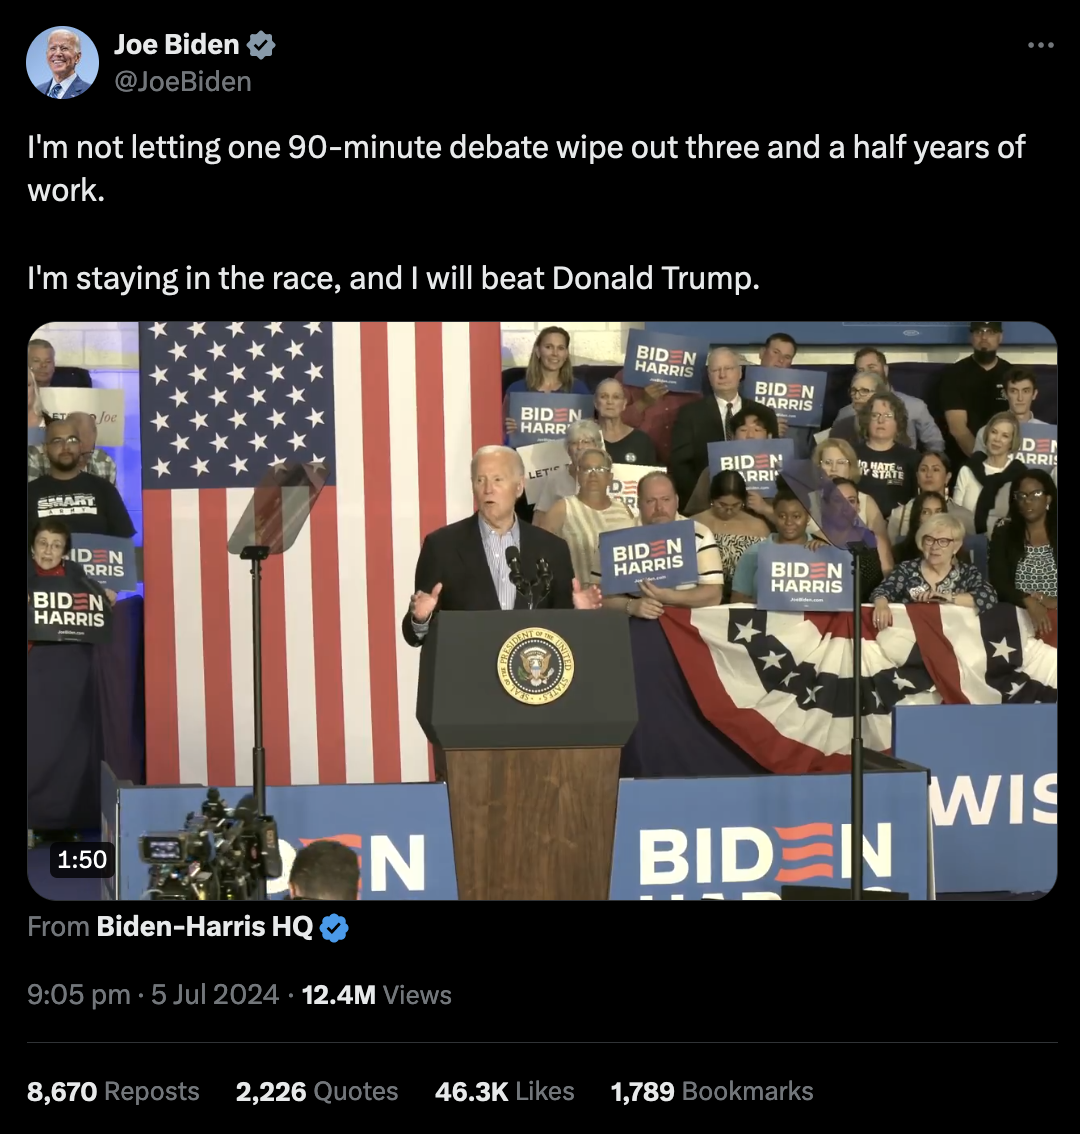Play the embedded rally video

click(x=543, y=611)
